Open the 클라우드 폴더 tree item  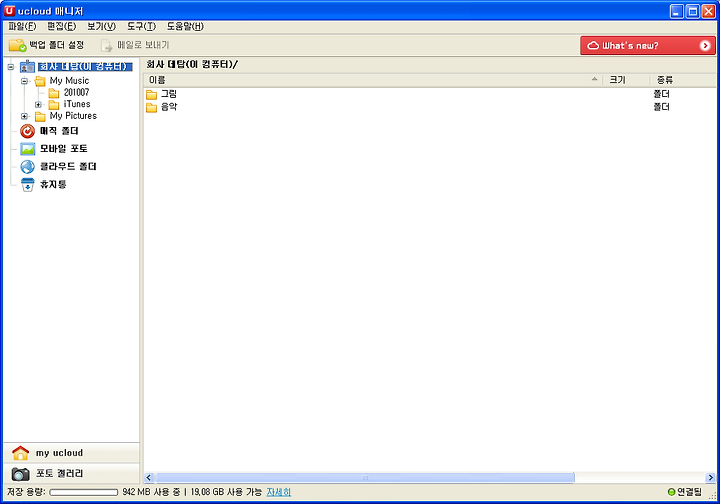(x=68, y=167)
